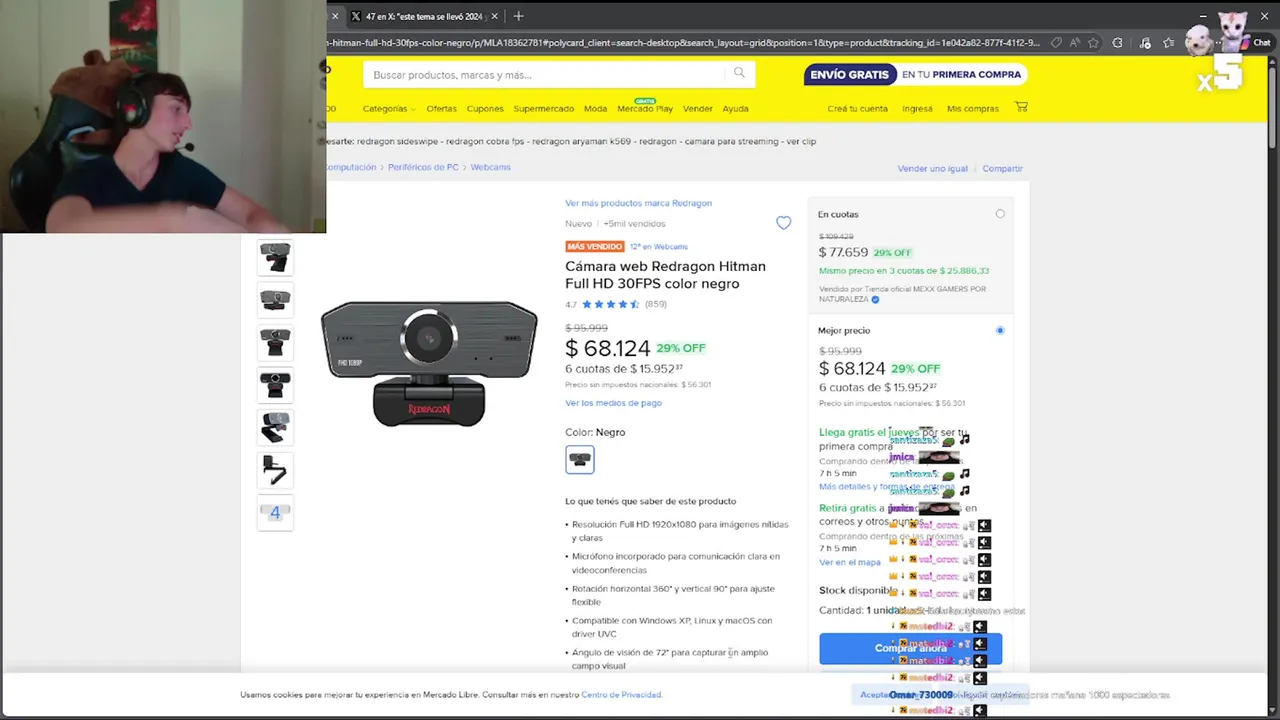The height and width of the screenshot is (720, 1280).
Task: Select the first product thumbnail
Action: point(275,257)
